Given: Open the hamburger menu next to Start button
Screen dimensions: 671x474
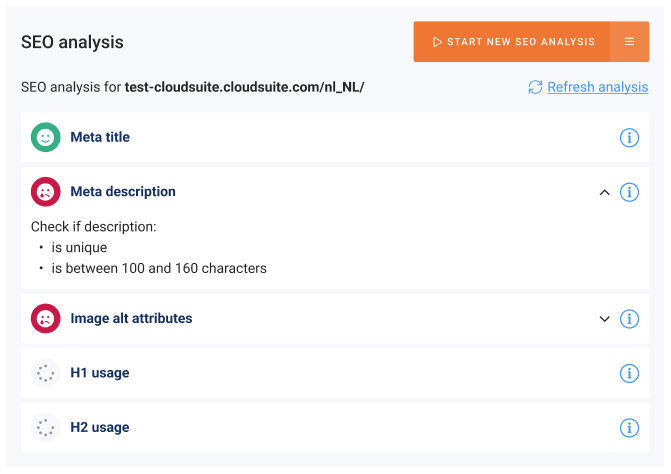Looking at the screenshot, I should [629, 42].
